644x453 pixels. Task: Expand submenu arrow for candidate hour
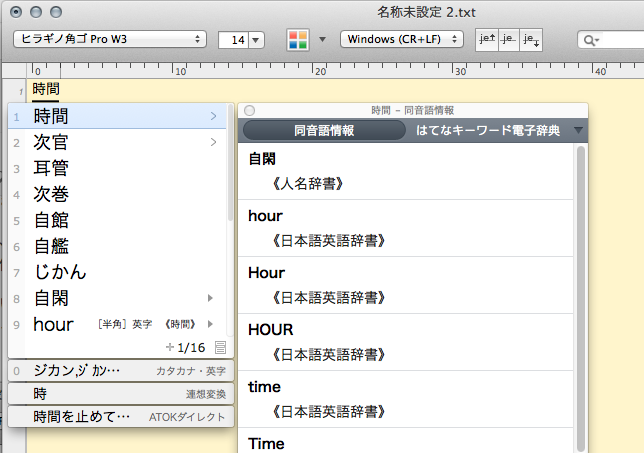click(210, 324)
